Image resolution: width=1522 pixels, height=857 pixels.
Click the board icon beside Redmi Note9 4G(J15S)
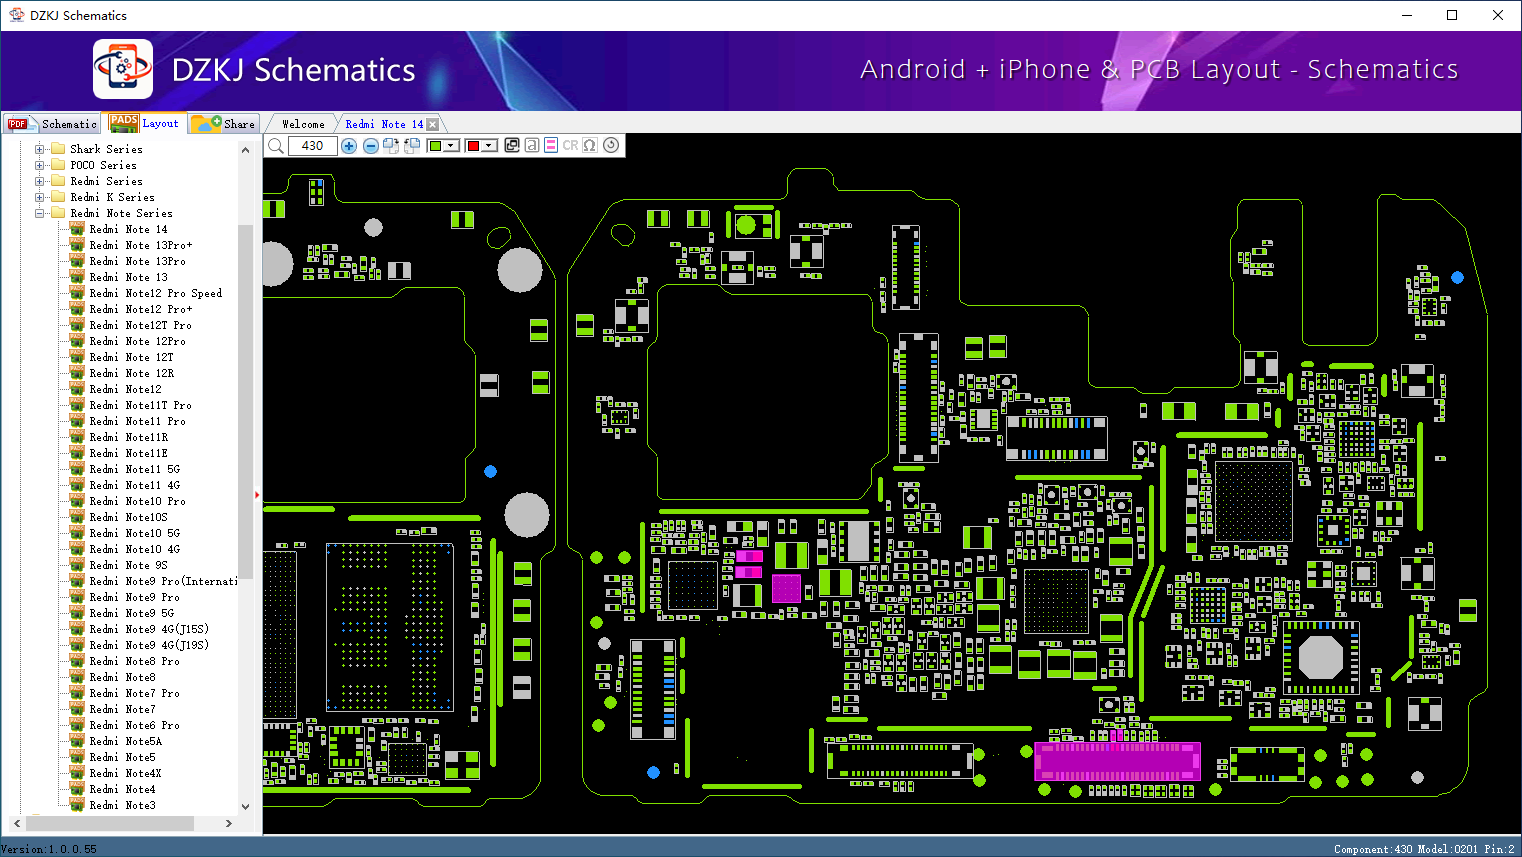(77, 629)
